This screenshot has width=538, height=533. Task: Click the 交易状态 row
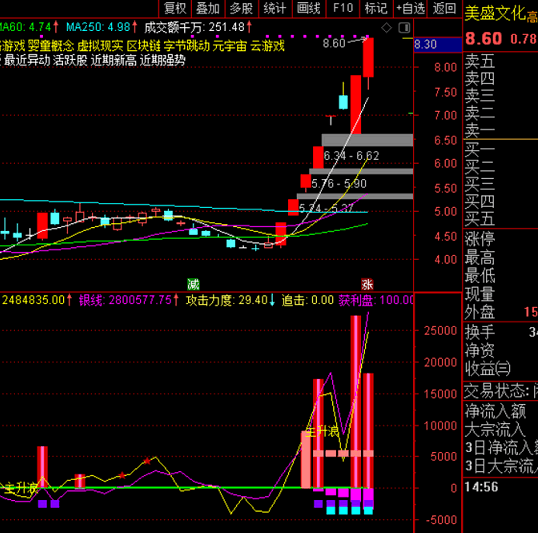point(500,391)
